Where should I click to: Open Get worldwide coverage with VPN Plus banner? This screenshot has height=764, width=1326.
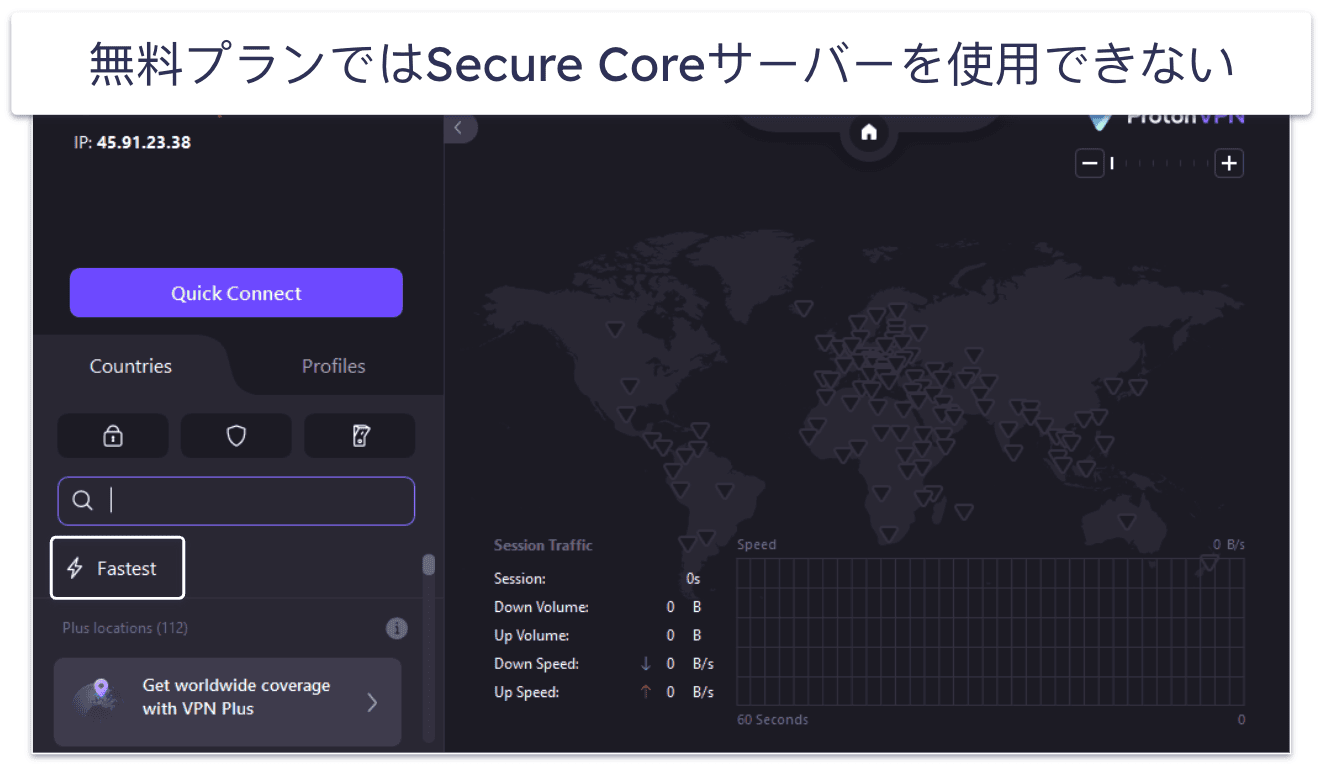coord(227,702)
